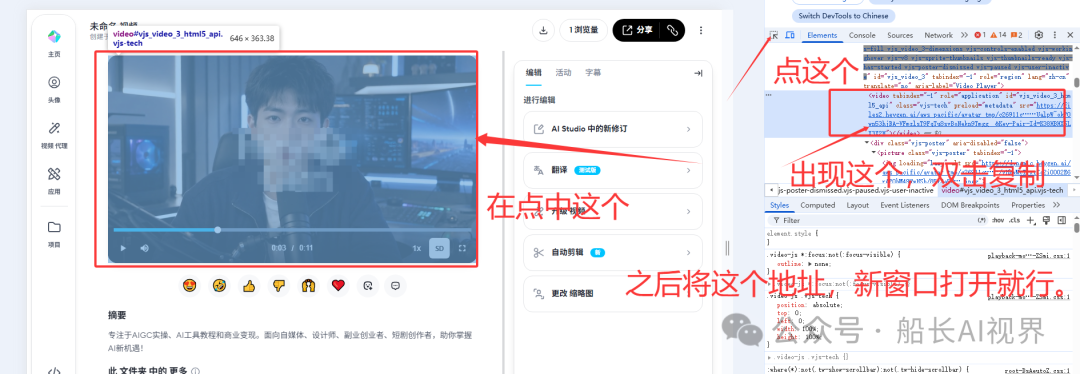Select the Console tab in DevTools
This screenshot has height=374, width=1080.
pos(862,35)
